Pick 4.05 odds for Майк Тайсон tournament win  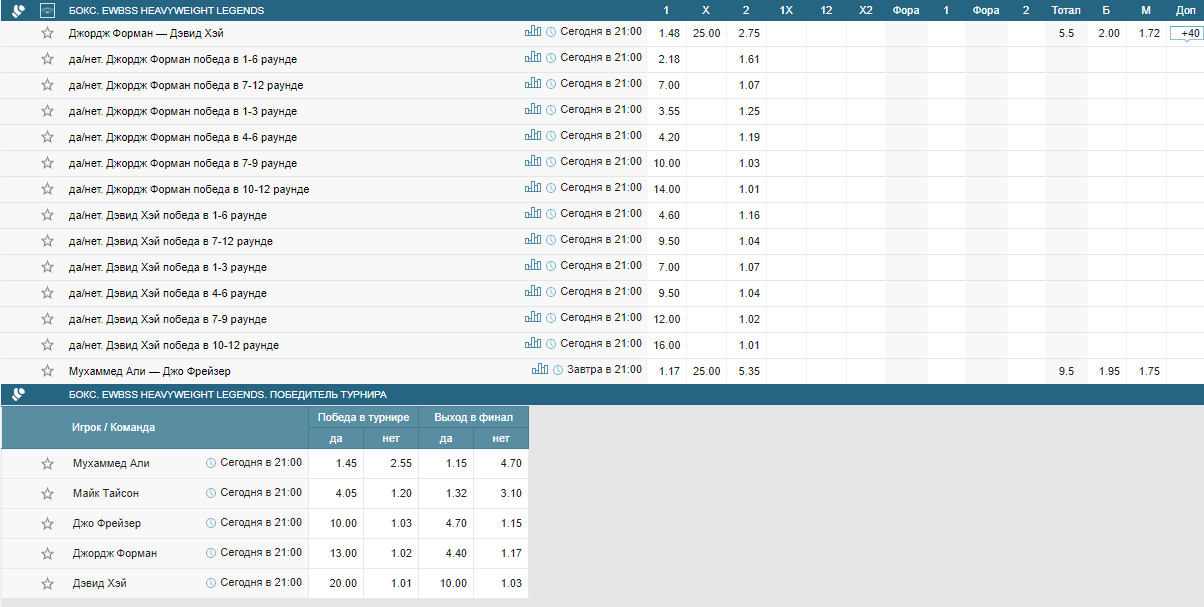(x=335, y=493)
